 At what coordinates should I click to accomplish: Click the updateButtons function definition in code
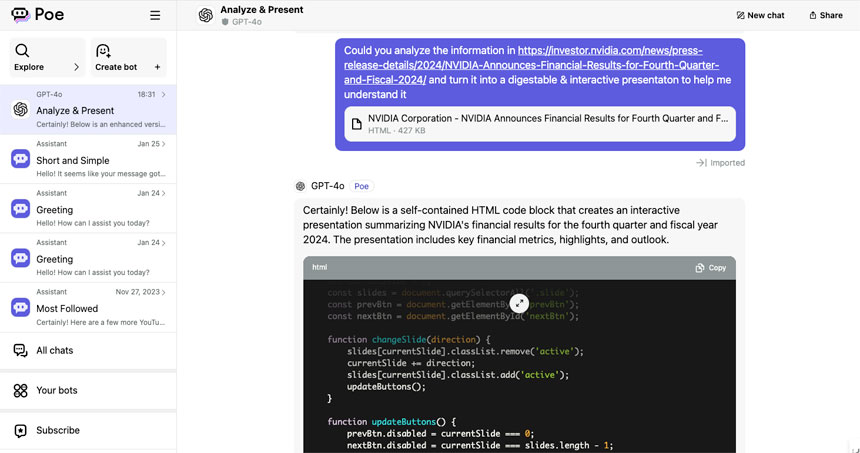tap(404, 422)
